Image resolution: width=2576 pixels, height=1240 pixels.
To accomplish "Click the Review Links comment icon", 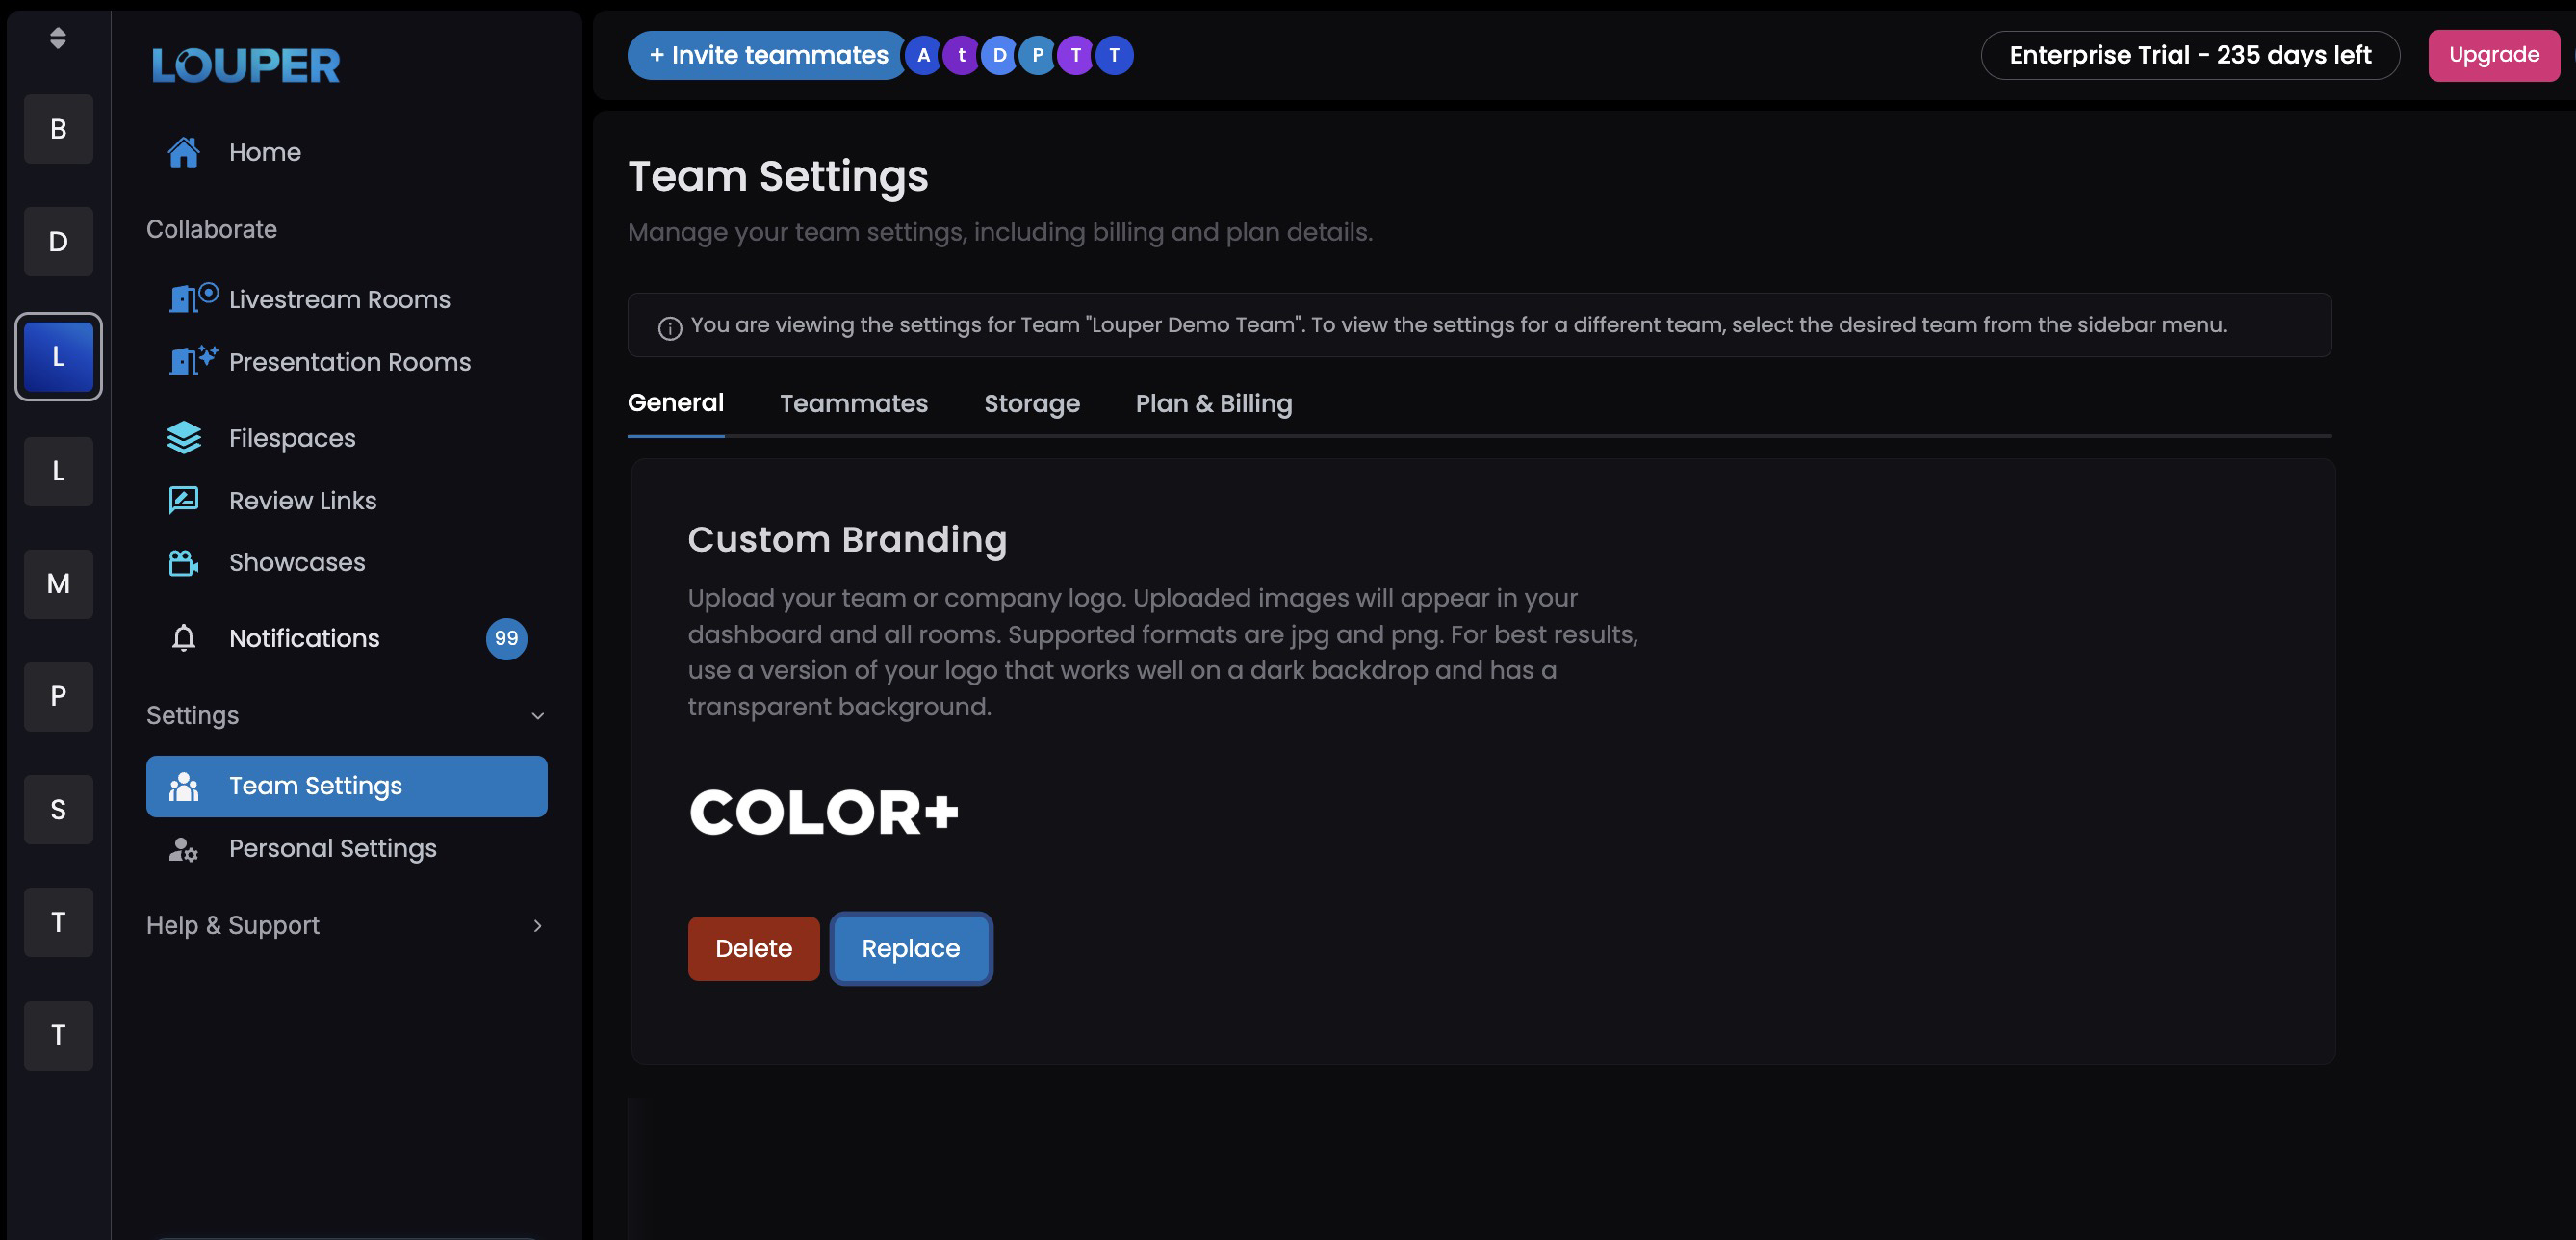I will pyautogui.click(x=184, y=500).
